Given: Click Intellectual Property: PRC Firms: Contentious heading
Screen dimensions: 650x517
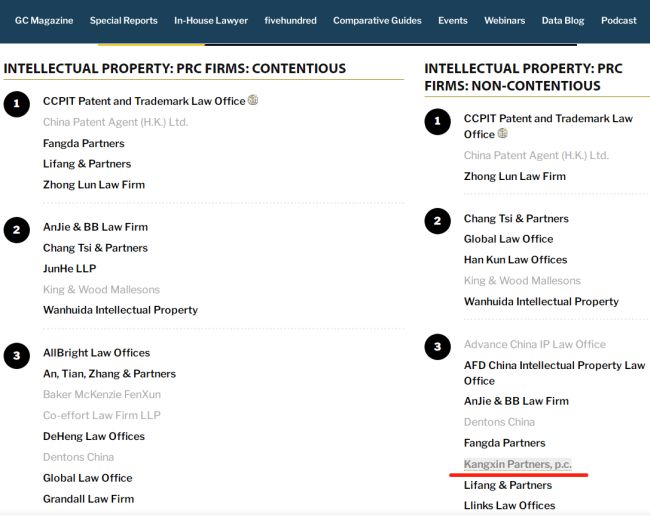Looking at the screenshot, I should (175, 68).
